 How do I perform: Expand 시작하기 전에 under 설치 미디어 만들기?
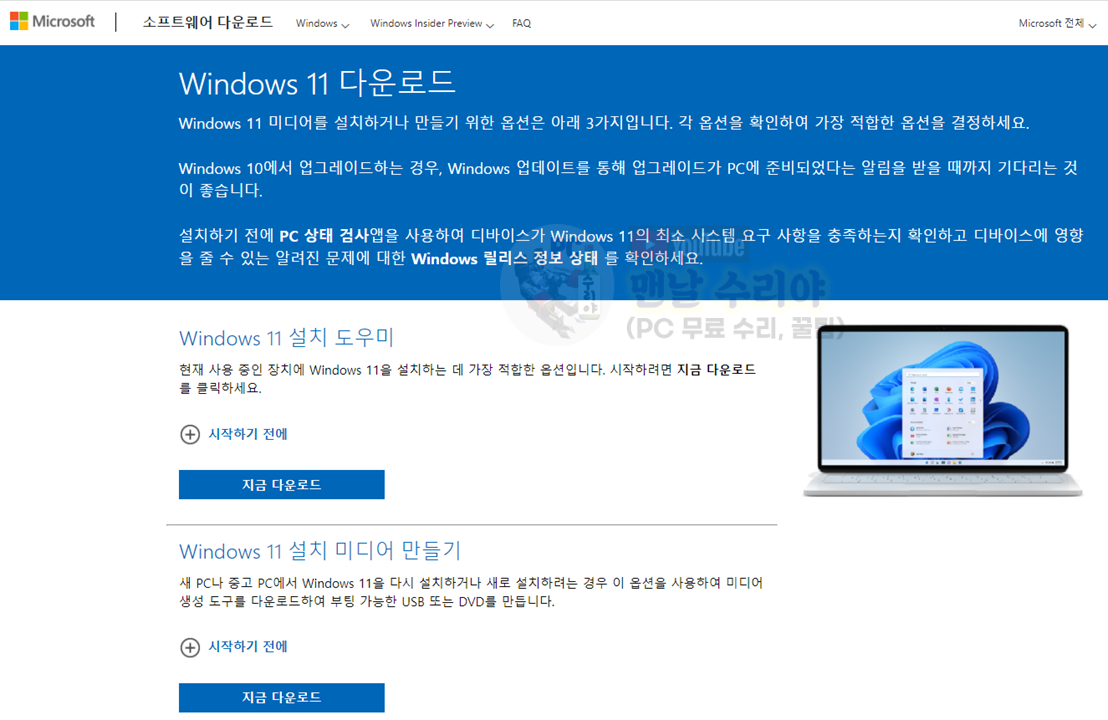(x=247, y=647)
